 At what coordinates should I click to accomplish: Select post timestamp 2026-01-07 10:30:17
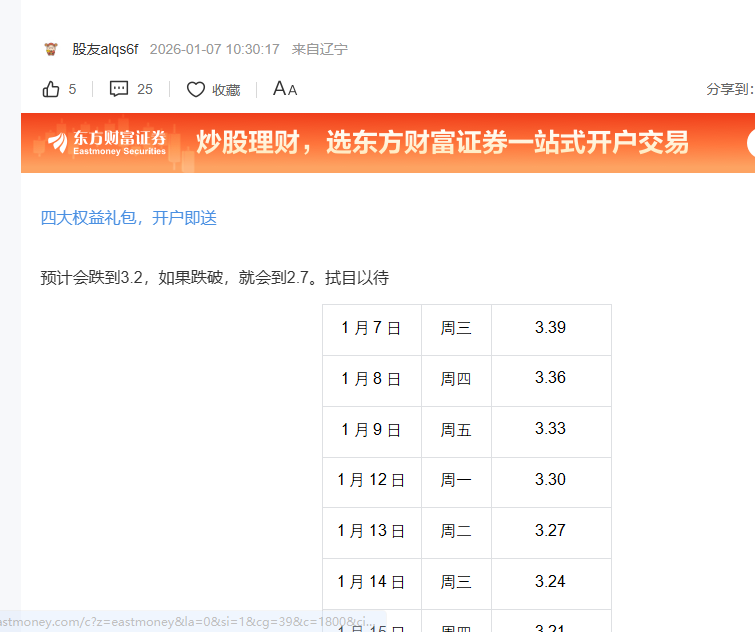(215, 49)
